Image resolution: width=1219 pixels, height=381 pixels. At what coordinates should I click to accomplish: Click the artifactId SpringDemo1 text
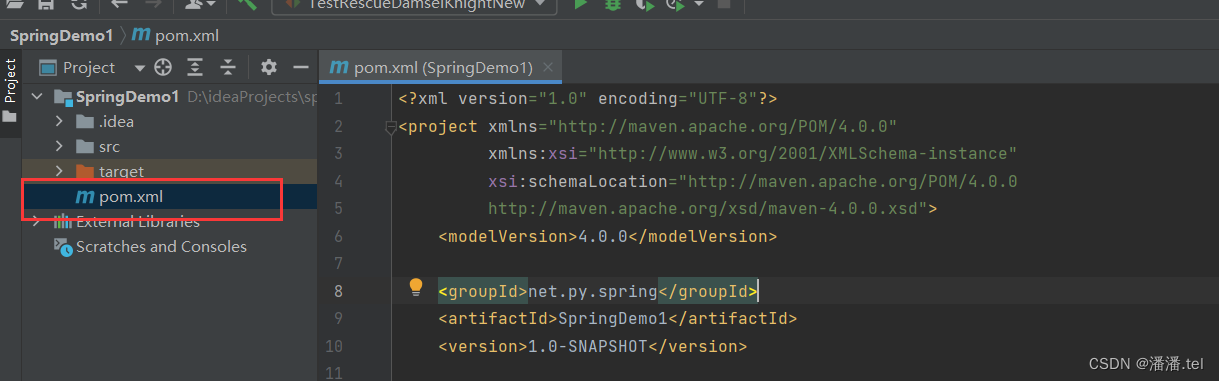(x=612, y=319)
